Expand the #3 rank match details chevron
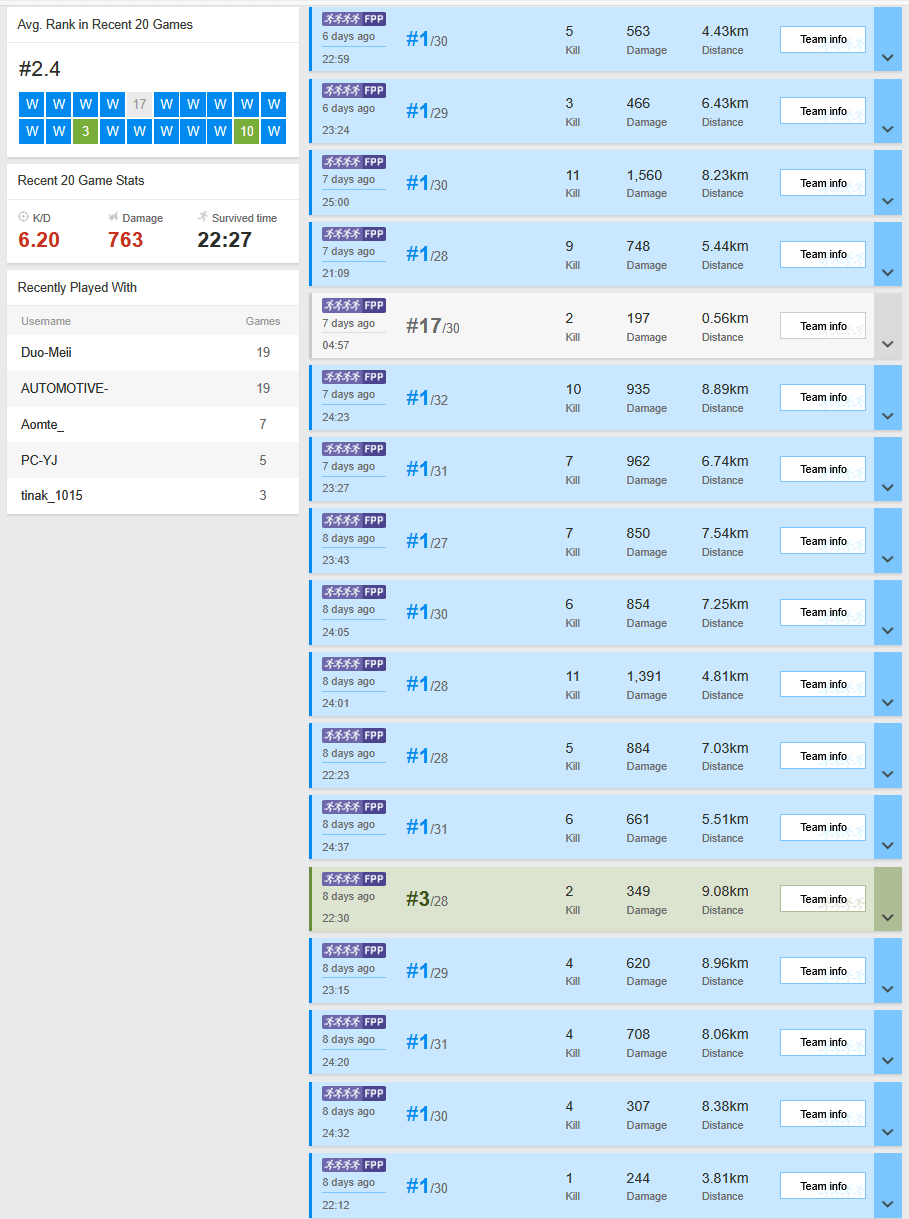The height and width of the screenshot is (1219, 909). click(x=887, y=917)
